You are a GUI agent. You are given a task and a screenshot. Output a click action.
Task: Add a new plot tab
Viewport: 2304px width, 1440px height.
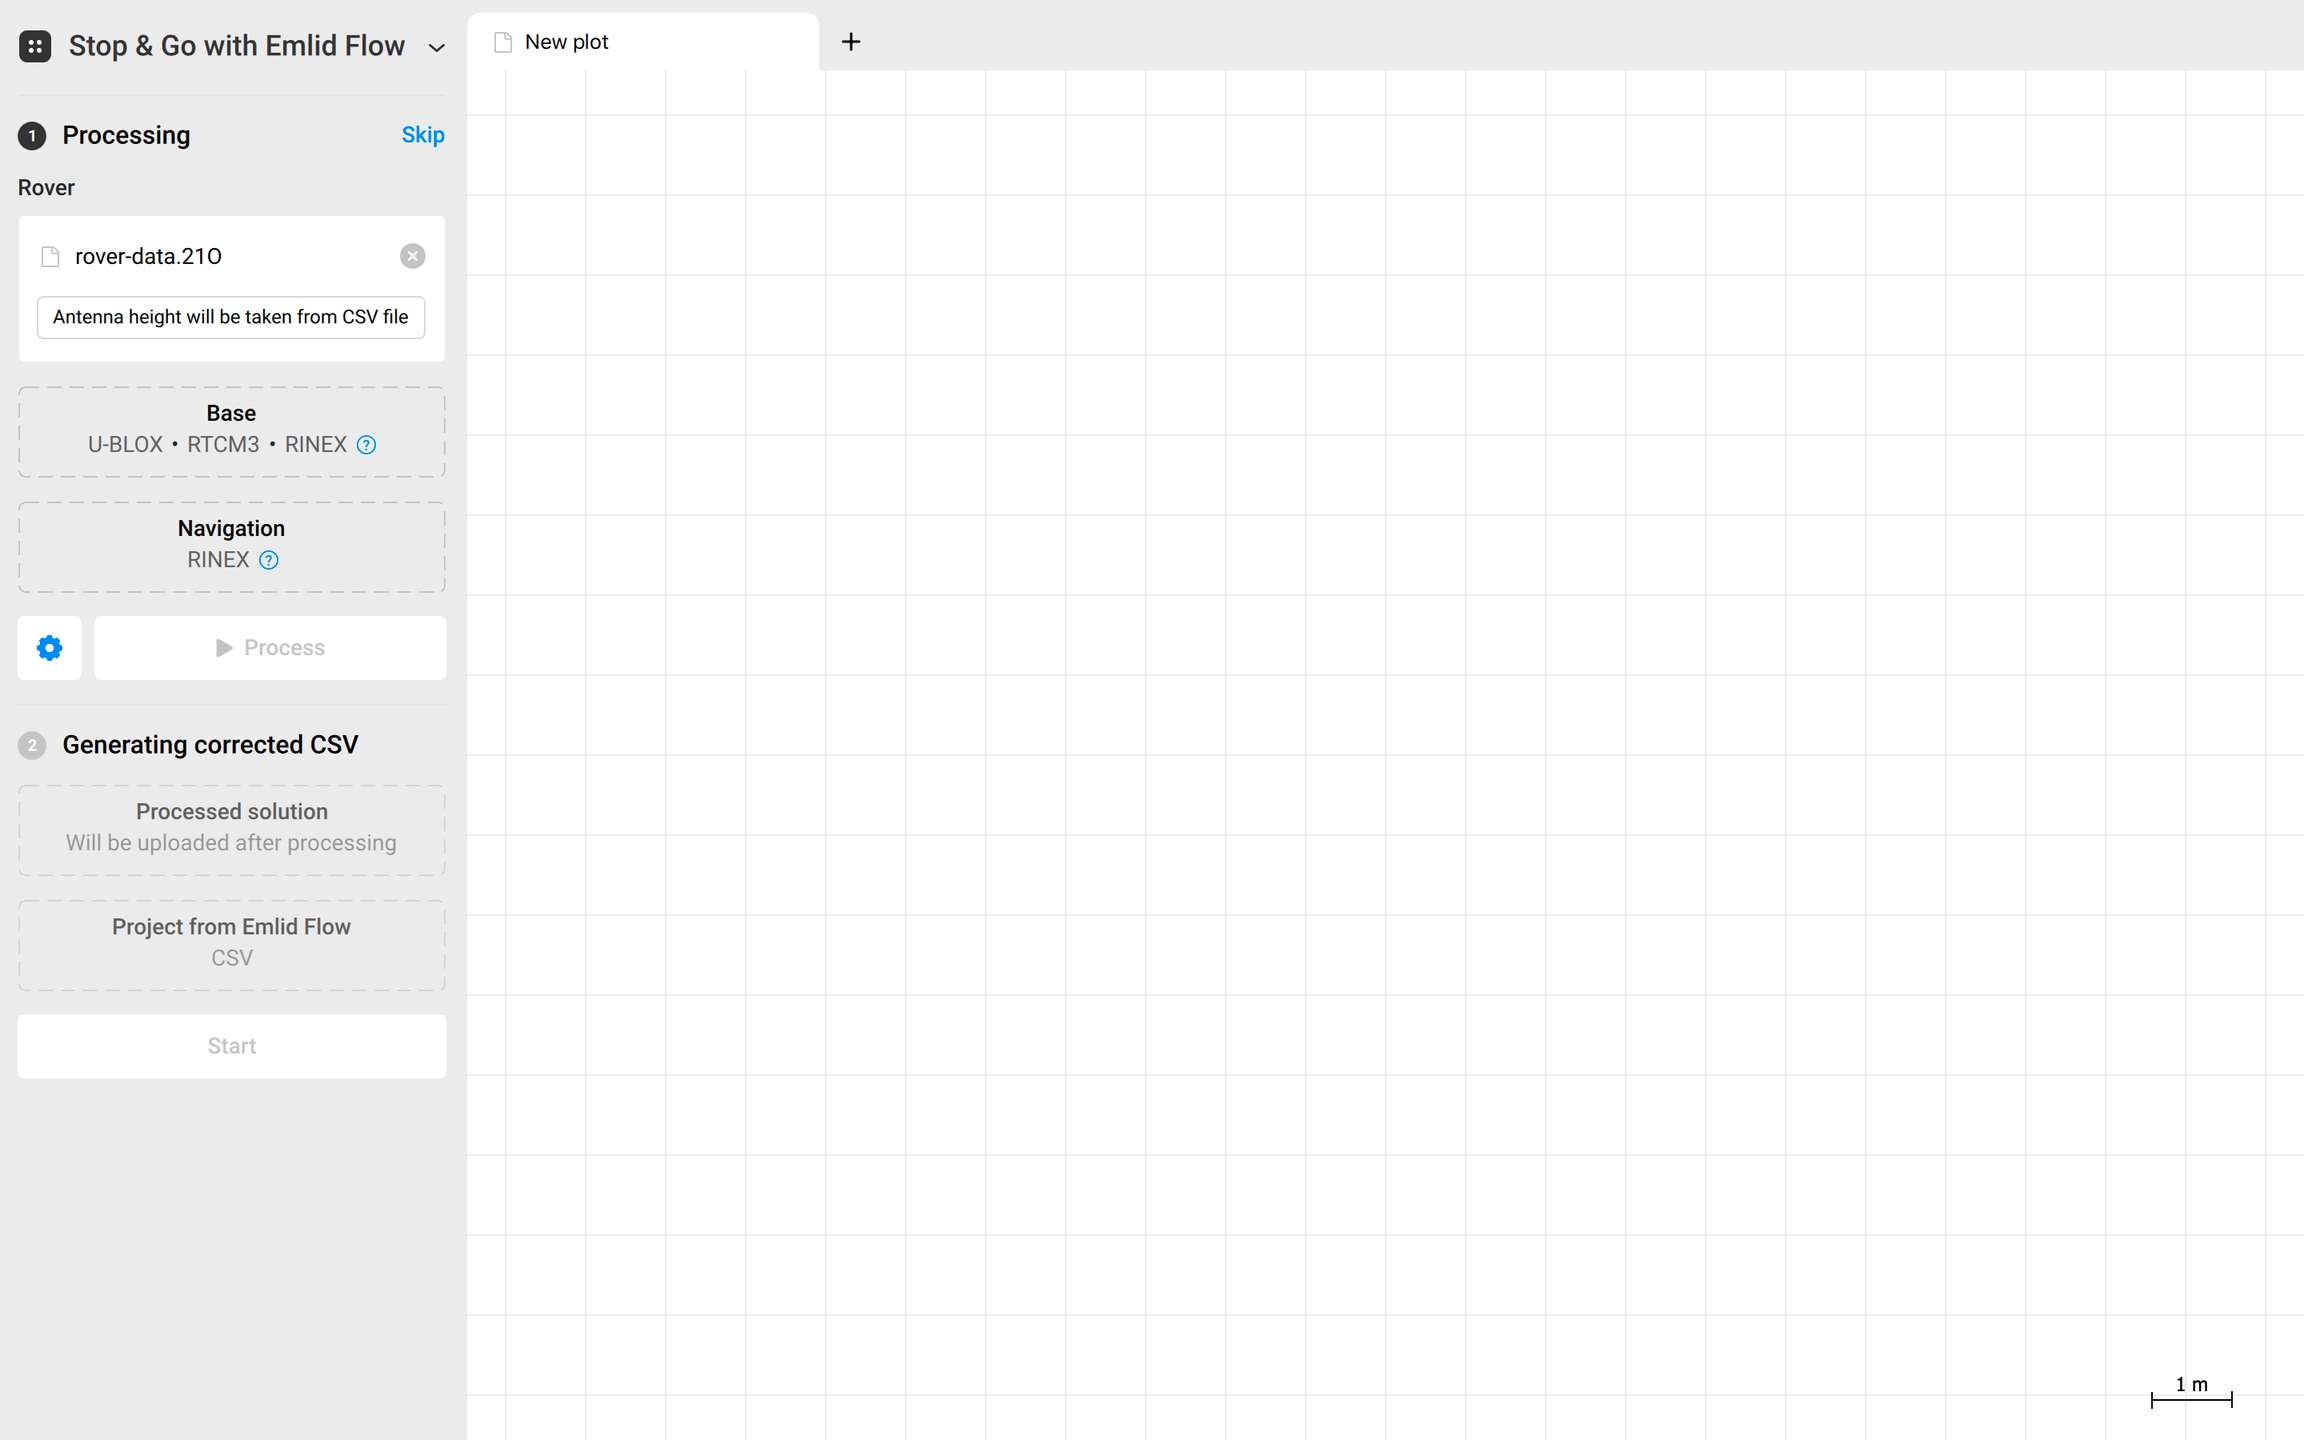[x=851, y=42]
